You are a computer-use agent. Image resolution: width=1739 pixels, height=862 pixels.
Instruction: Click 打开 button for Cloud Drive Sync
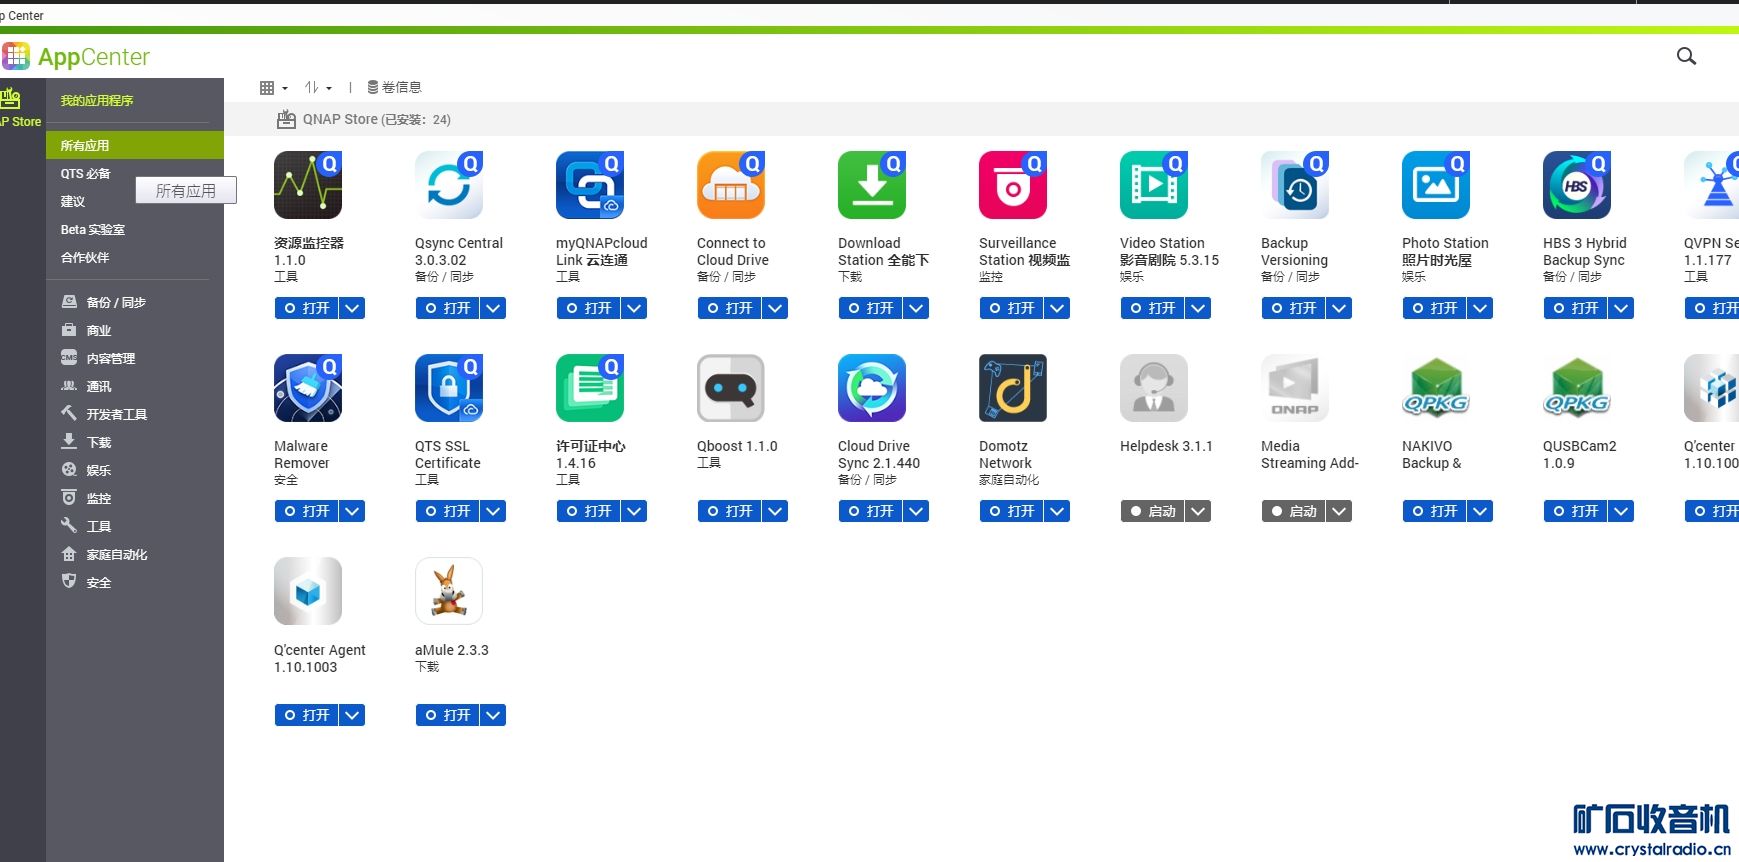click(x=871, y=511)
